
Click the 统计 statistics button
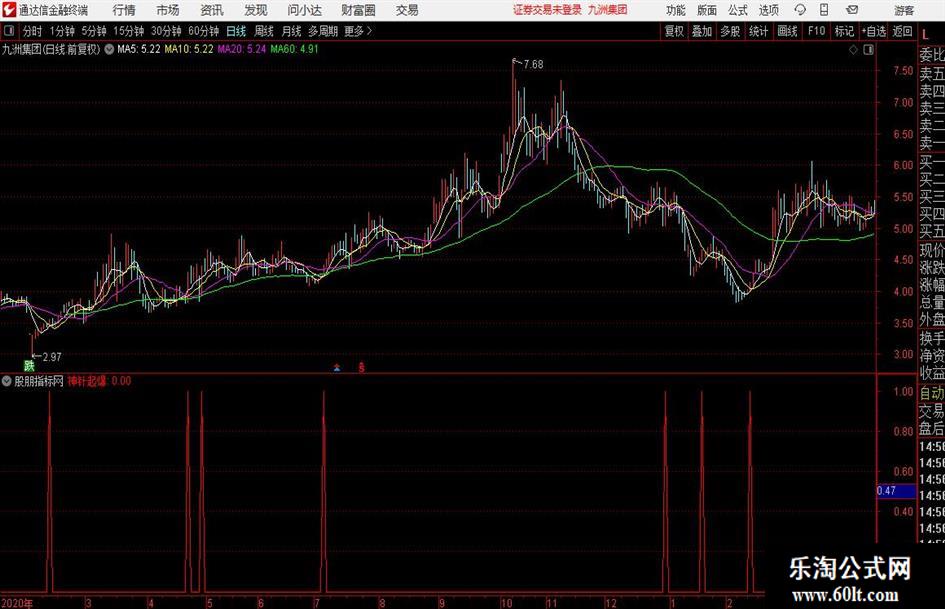click(759, 31)
